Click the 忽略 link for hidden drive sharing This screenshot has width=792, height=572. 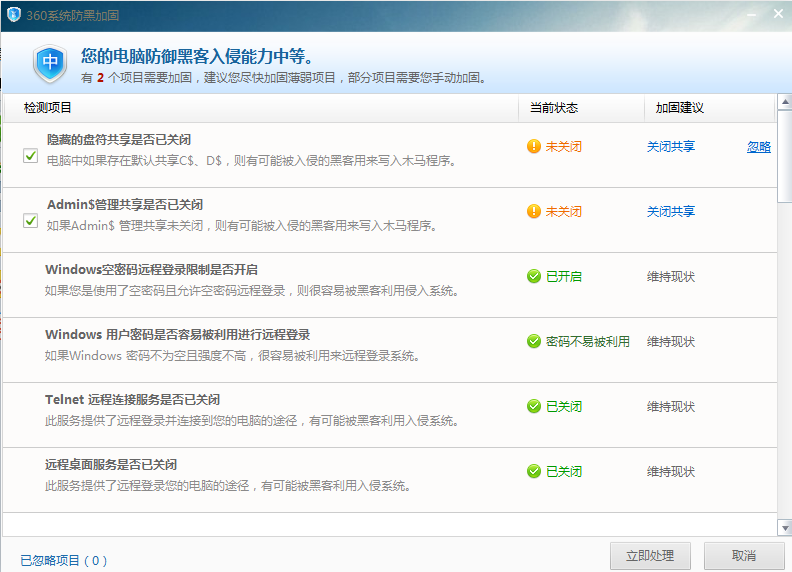tap(759, 147)
